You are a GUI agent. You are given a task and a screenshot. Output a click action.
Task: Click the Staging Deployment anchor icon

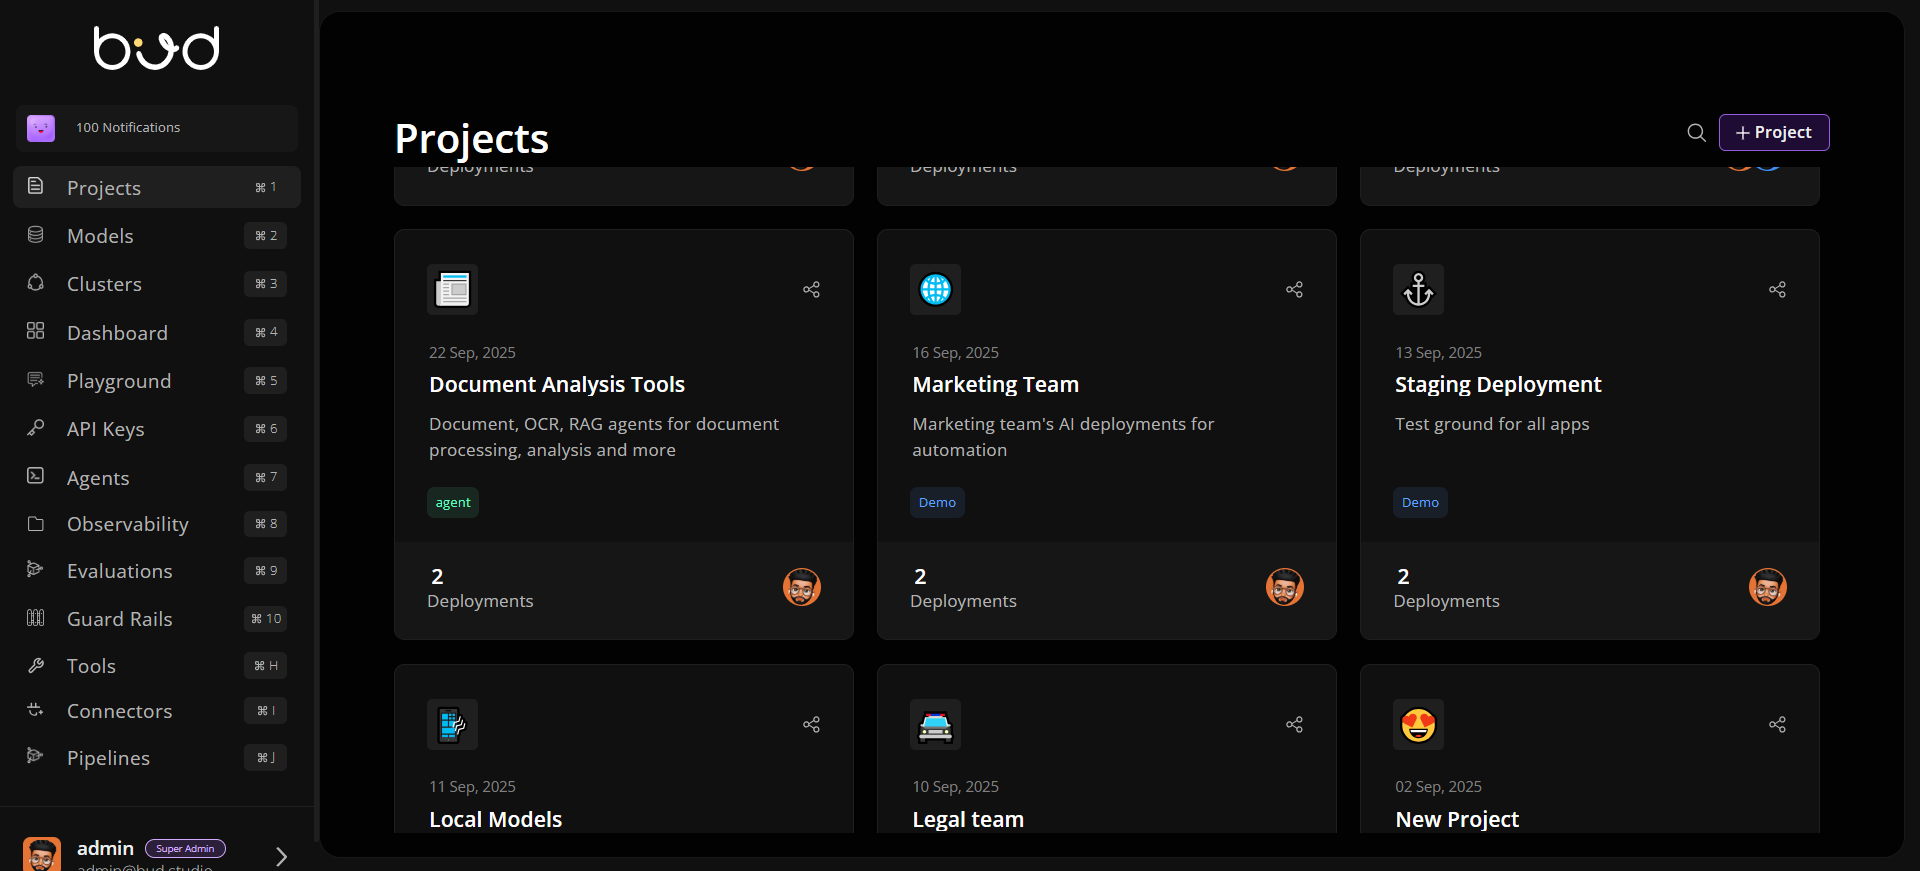(1418, 289)
